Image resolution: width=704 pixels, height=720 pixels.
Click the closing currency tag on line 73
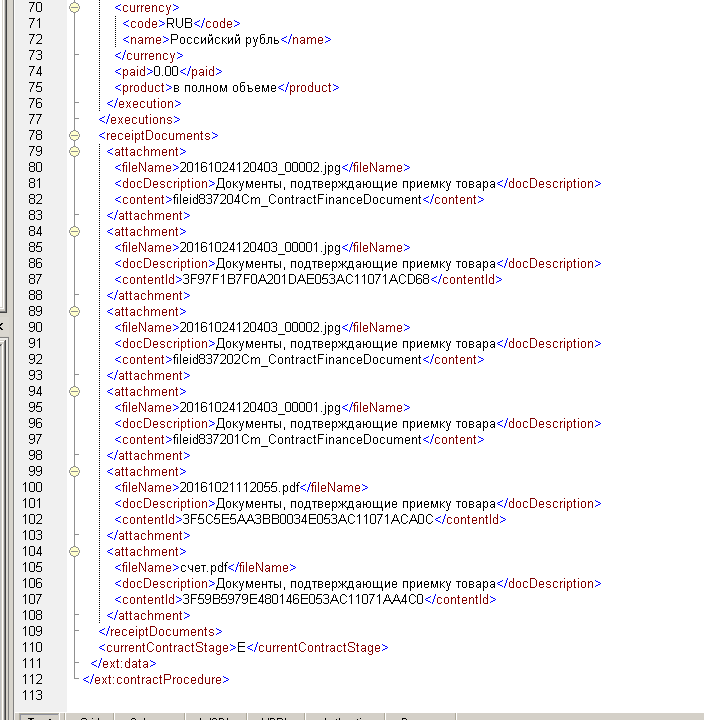pos(149,56)
